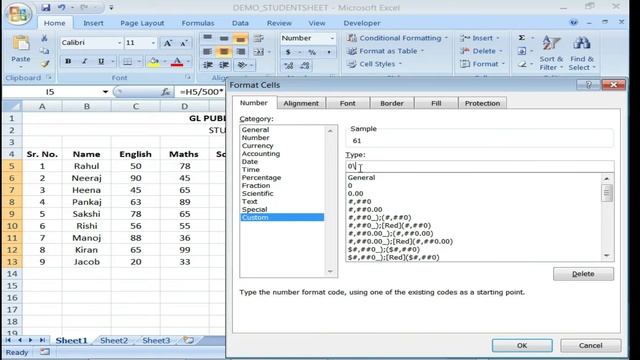Select the cell containing Rahul
This screenshot has height=360, width=640.
(87, 166)
